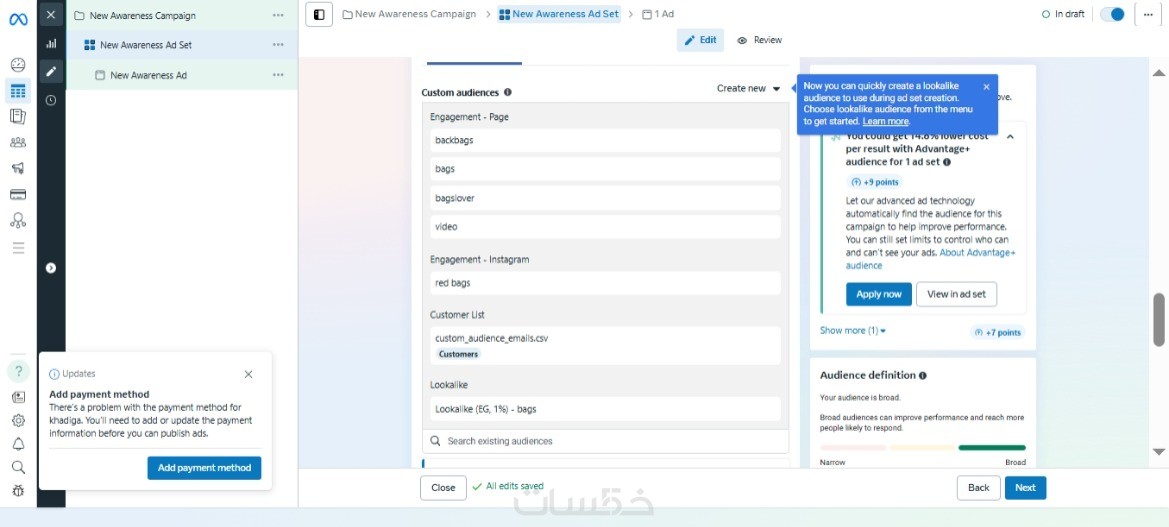This screenshot has height=527, width=1169.
Task: Go to New Awareness Ad Set breadcrumb
Action: click(558, 14)
